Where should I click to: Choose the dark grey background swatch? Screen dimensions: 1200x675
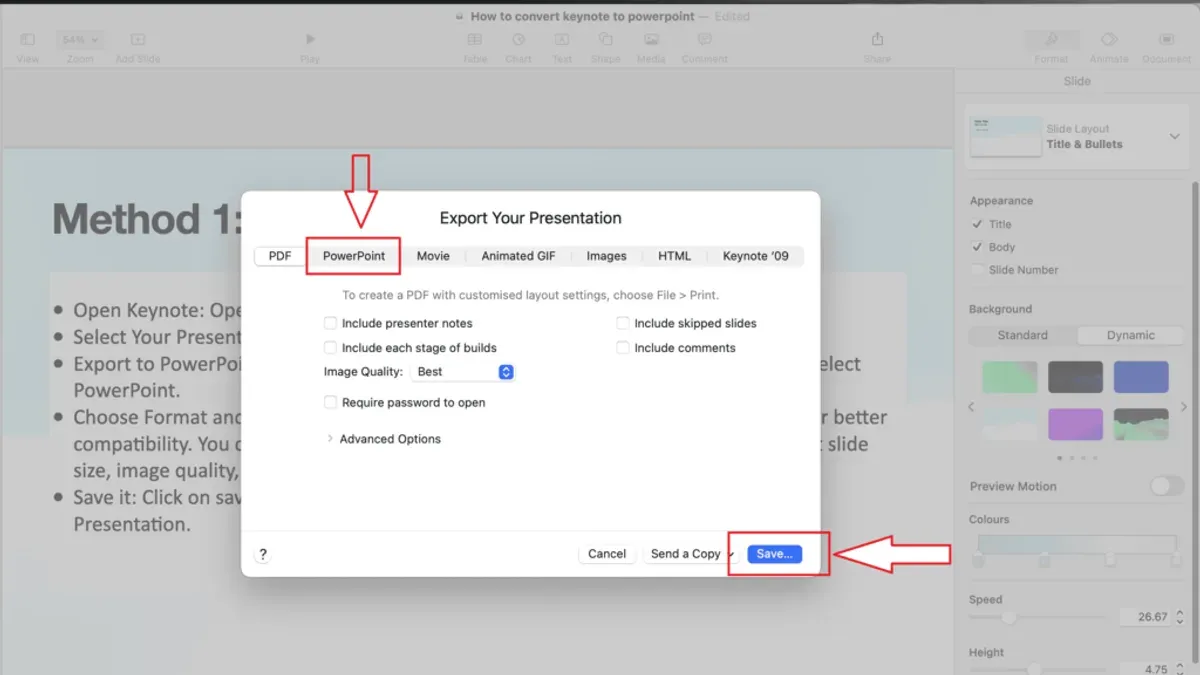pos(1076,377)
